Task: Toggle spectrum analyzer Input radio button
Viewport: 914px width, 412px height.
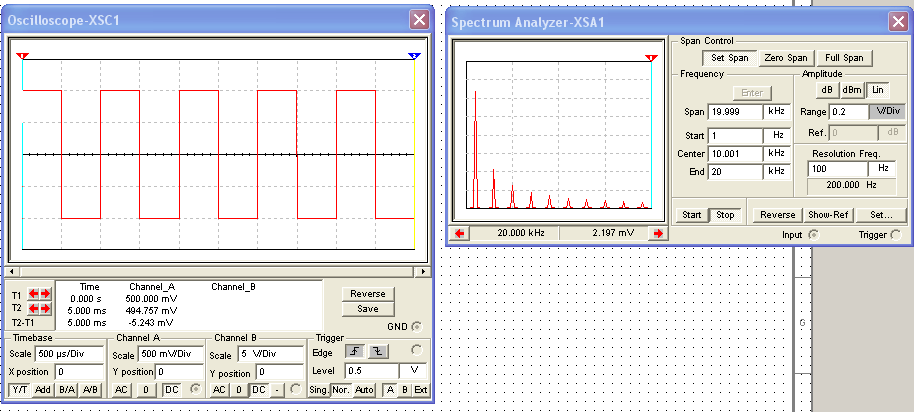Action: click(814, 235)
